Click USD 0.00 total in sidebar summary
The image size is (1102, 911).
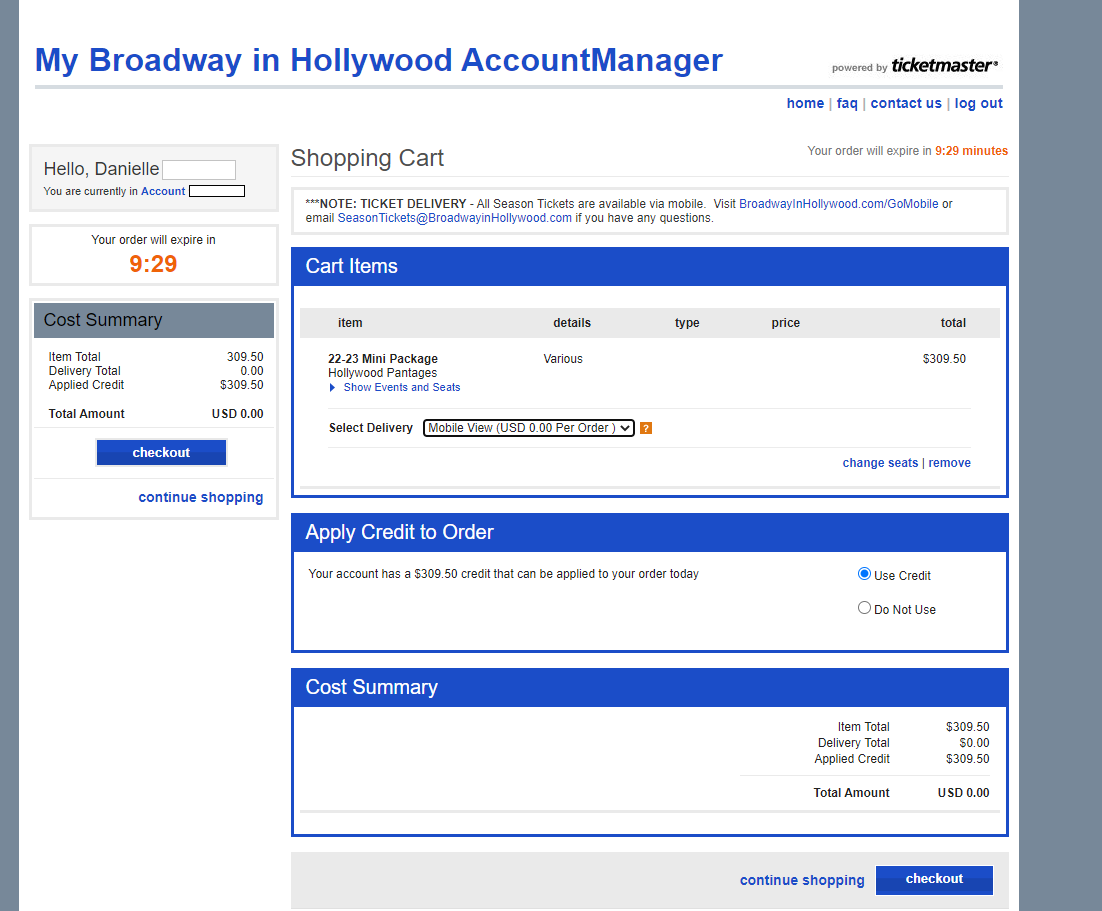[238, 414]
